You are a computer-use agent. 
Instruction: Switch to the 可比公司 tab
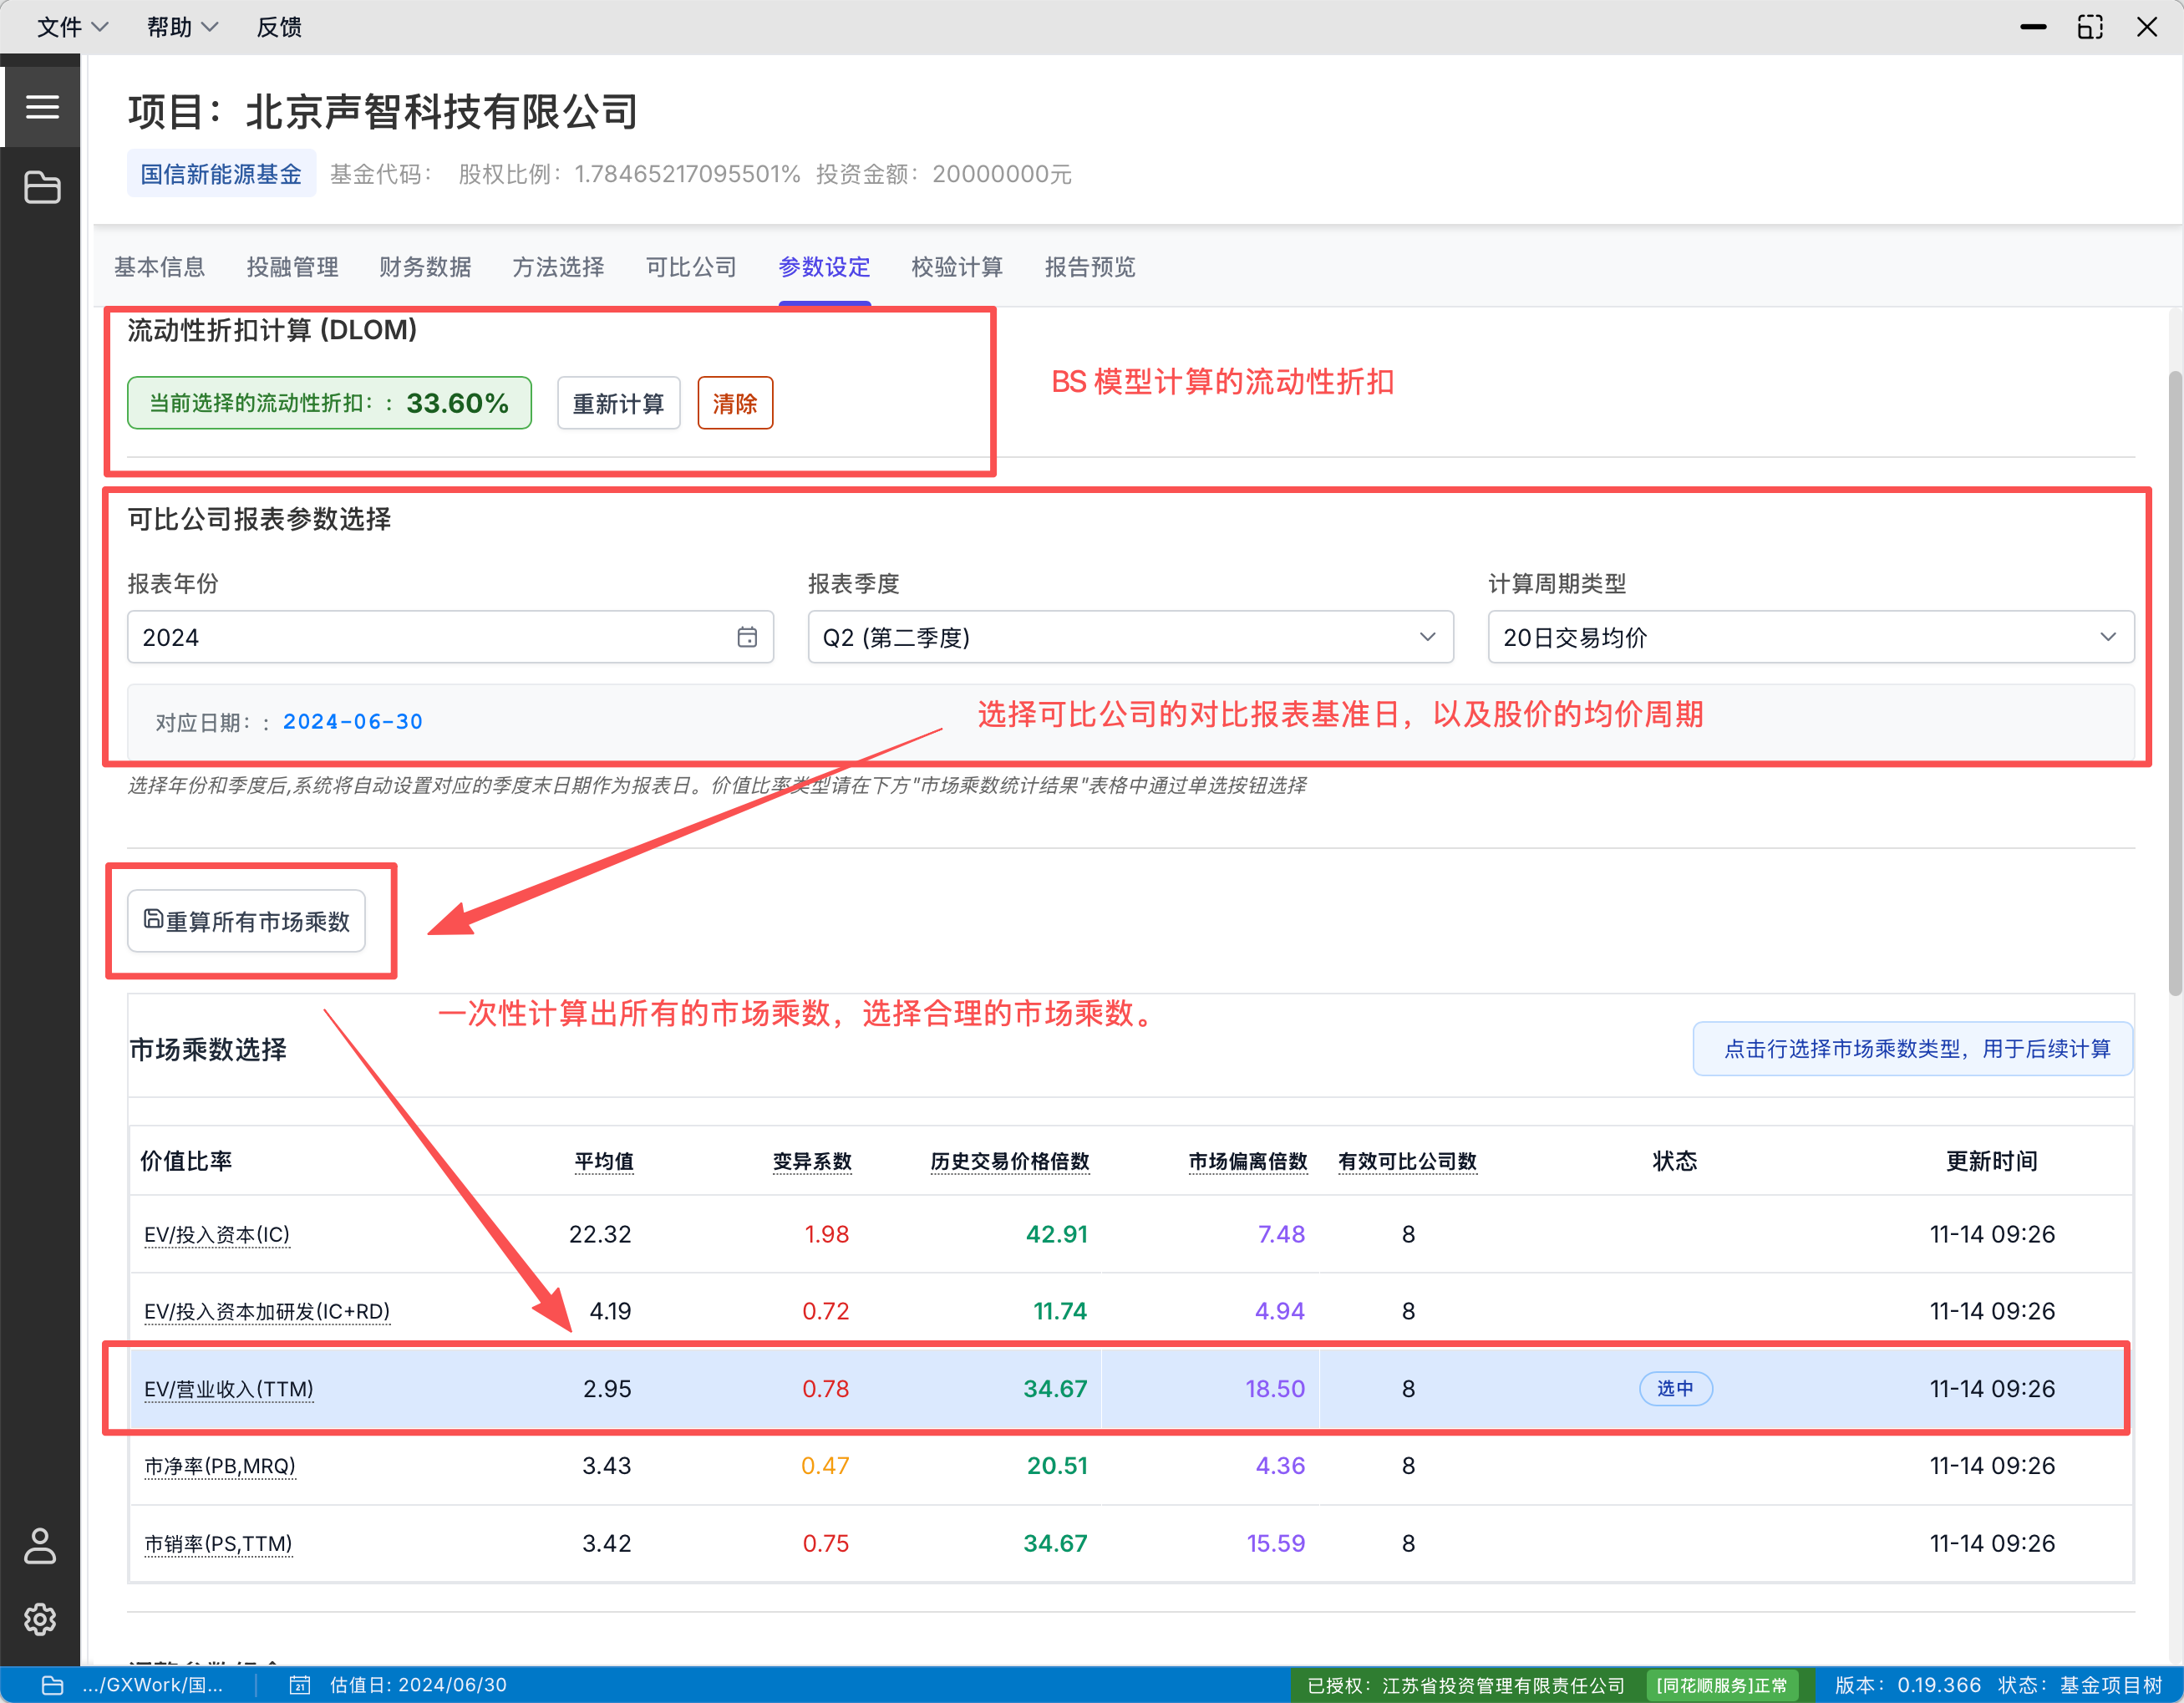[x=691, y=267]
